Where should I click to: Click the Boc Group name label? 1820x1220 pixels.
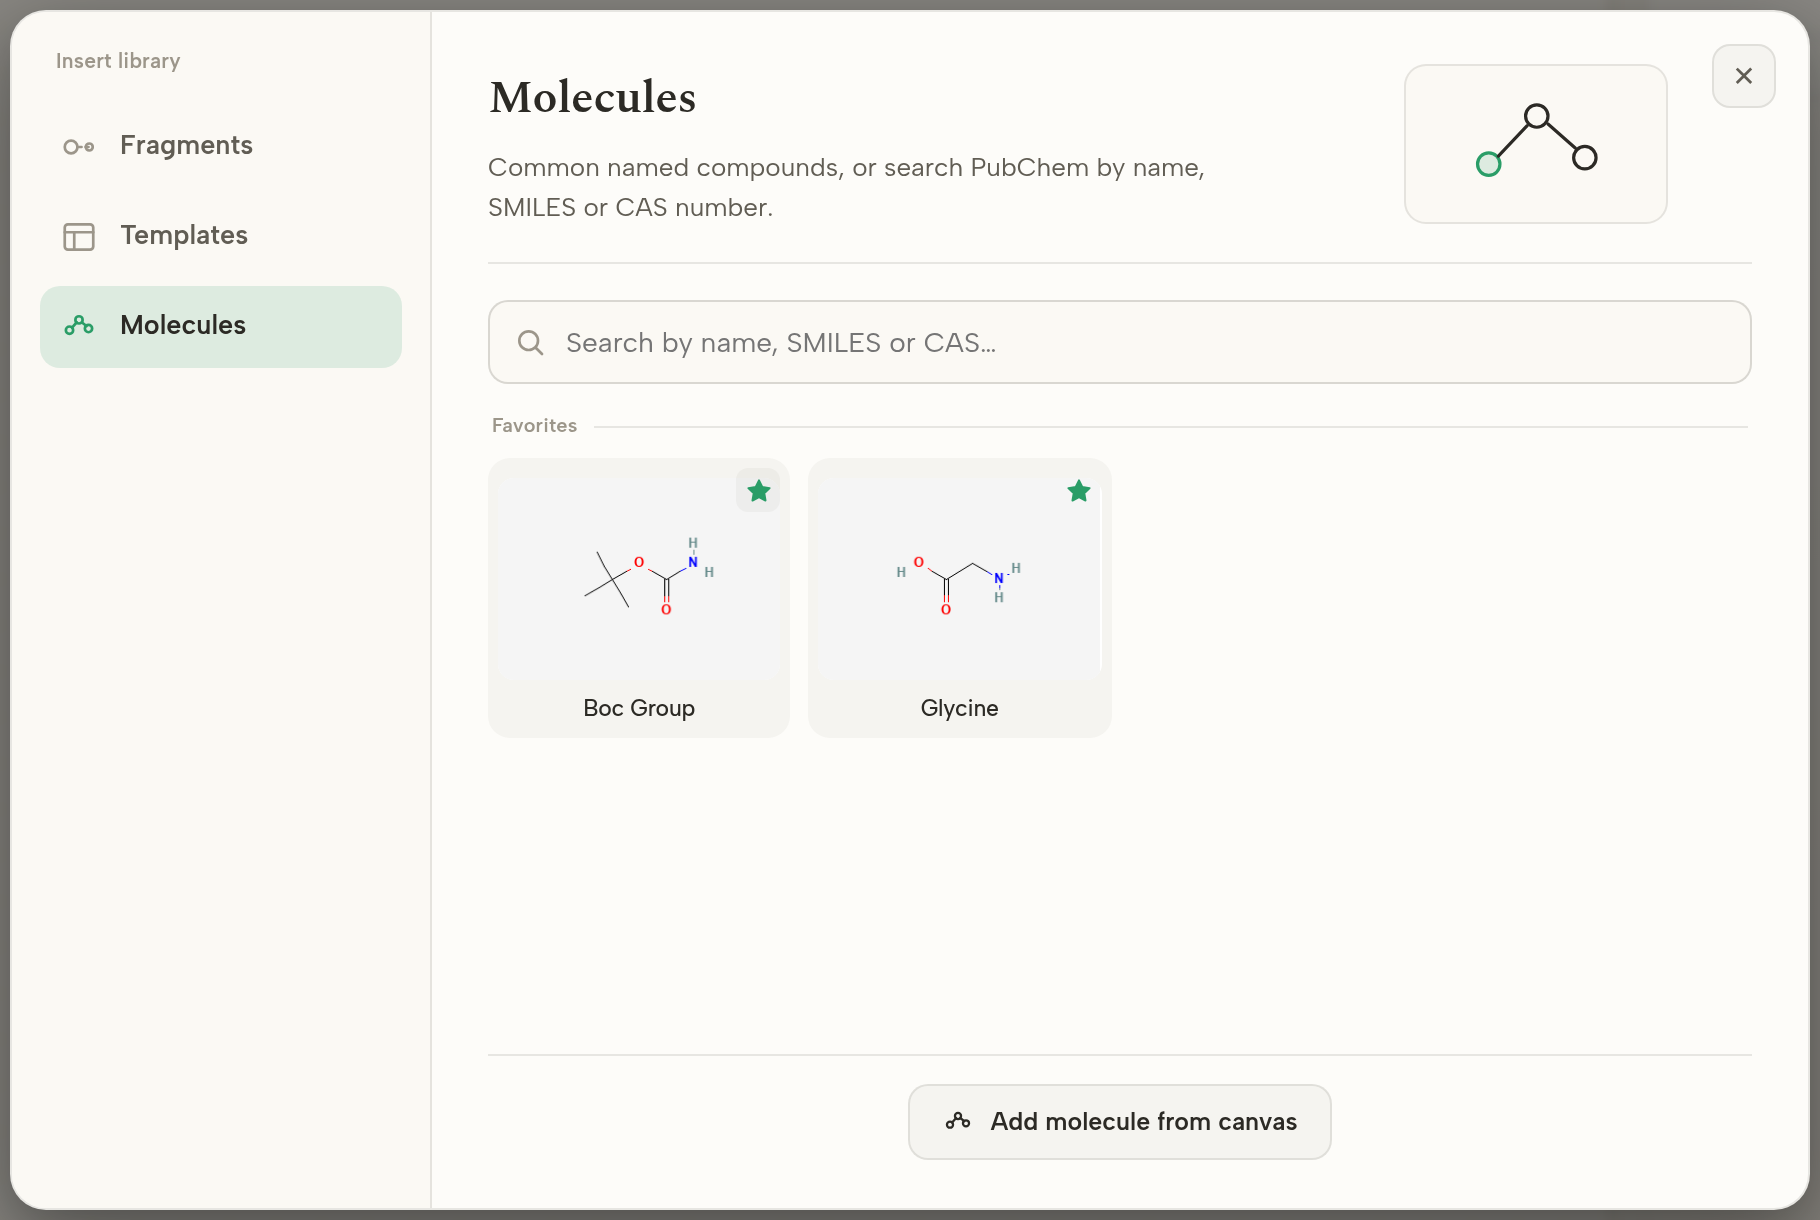point(639,708)
